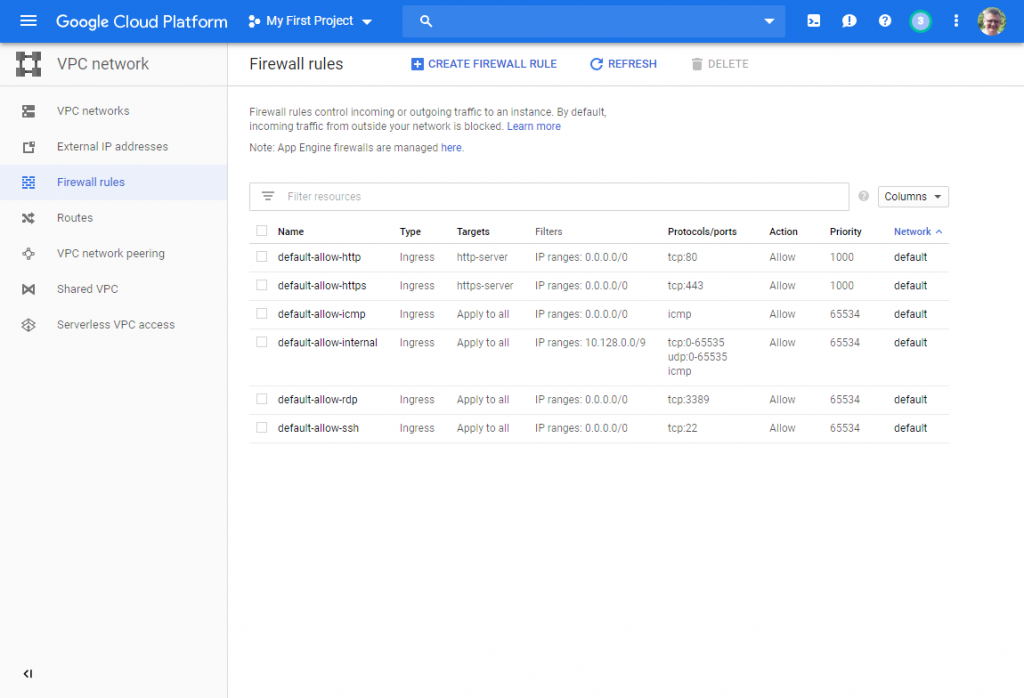Image resolution: width=1024 pixels, height=698 pixels.
Task: Expand the search bar dropdown arrow
Action: tap(769, 21)
